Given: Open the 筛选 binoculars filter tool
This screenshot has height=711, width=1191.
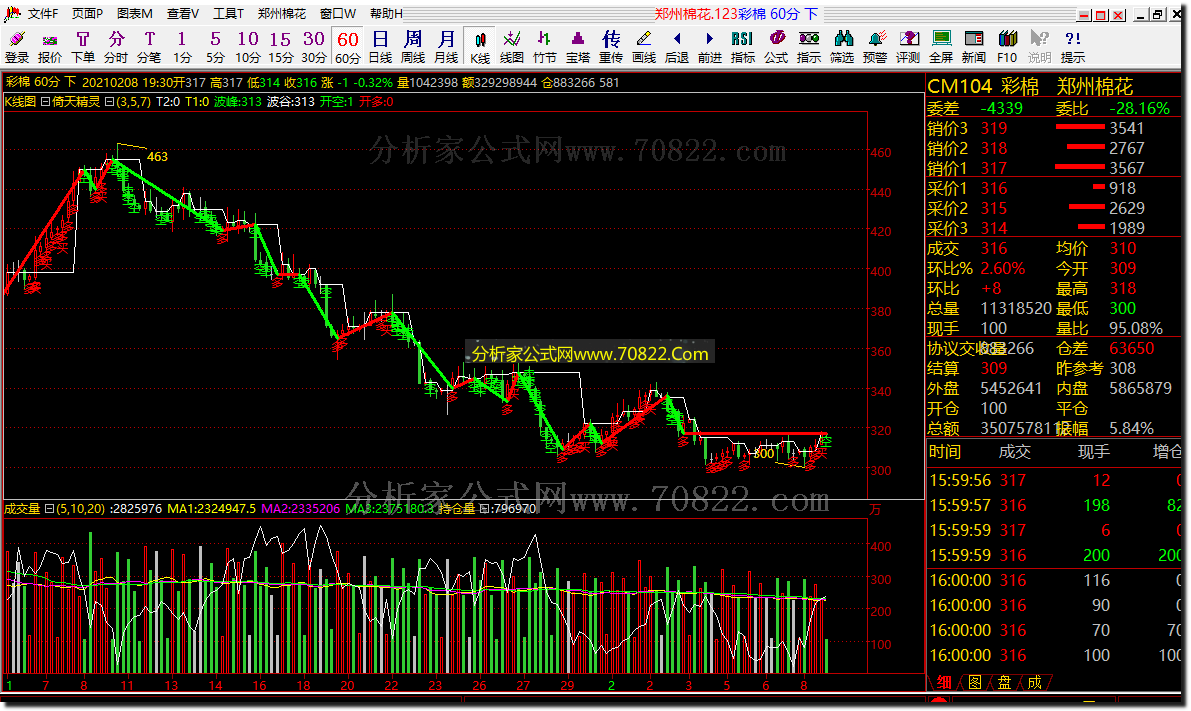Looking at the screenshot, I should click(x=842, y=47).
